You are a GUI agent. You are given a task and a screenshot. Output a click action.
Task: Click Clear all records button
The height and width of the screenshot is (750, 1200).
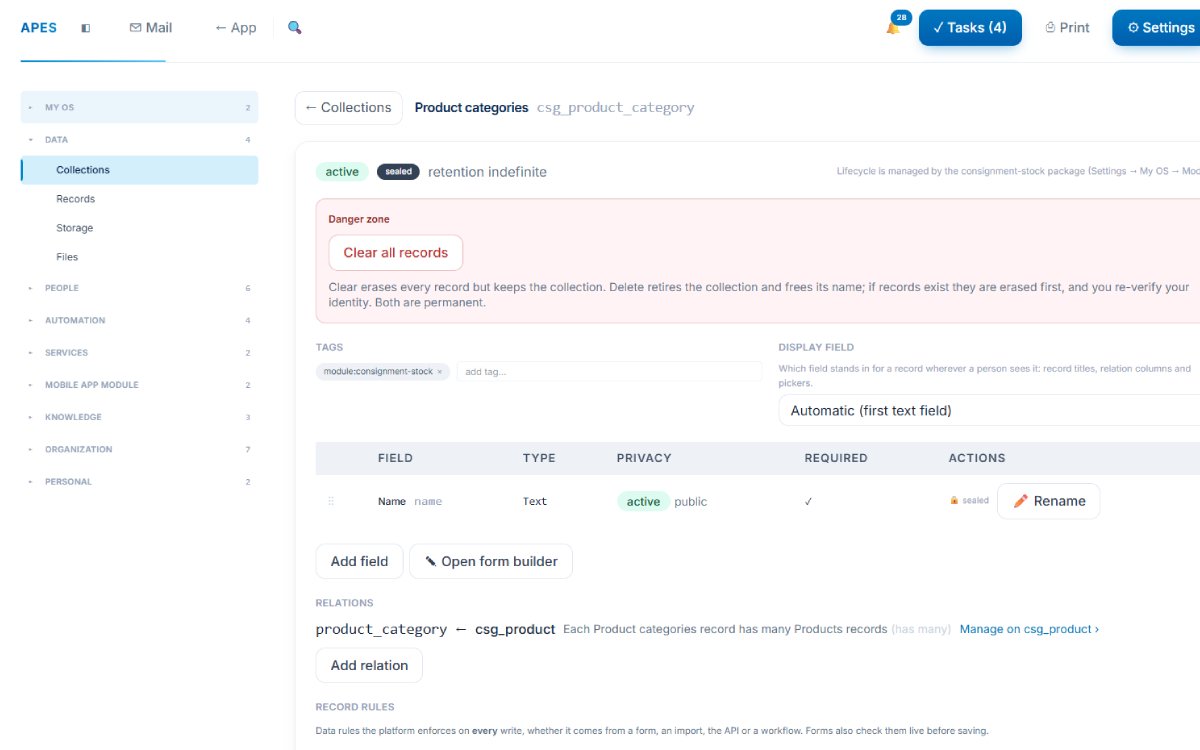(x=396, y=253)
